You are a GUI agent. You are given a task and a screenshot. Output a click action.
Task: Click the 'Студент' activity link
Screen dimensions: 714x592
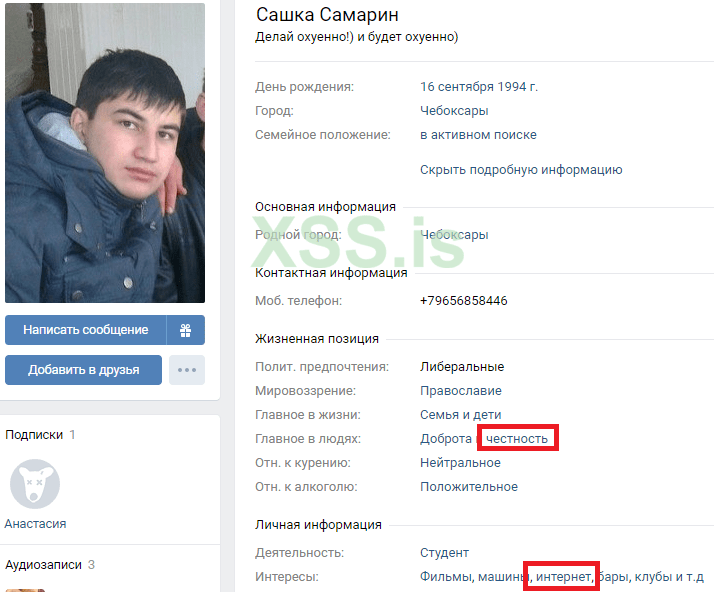(444, 553)
